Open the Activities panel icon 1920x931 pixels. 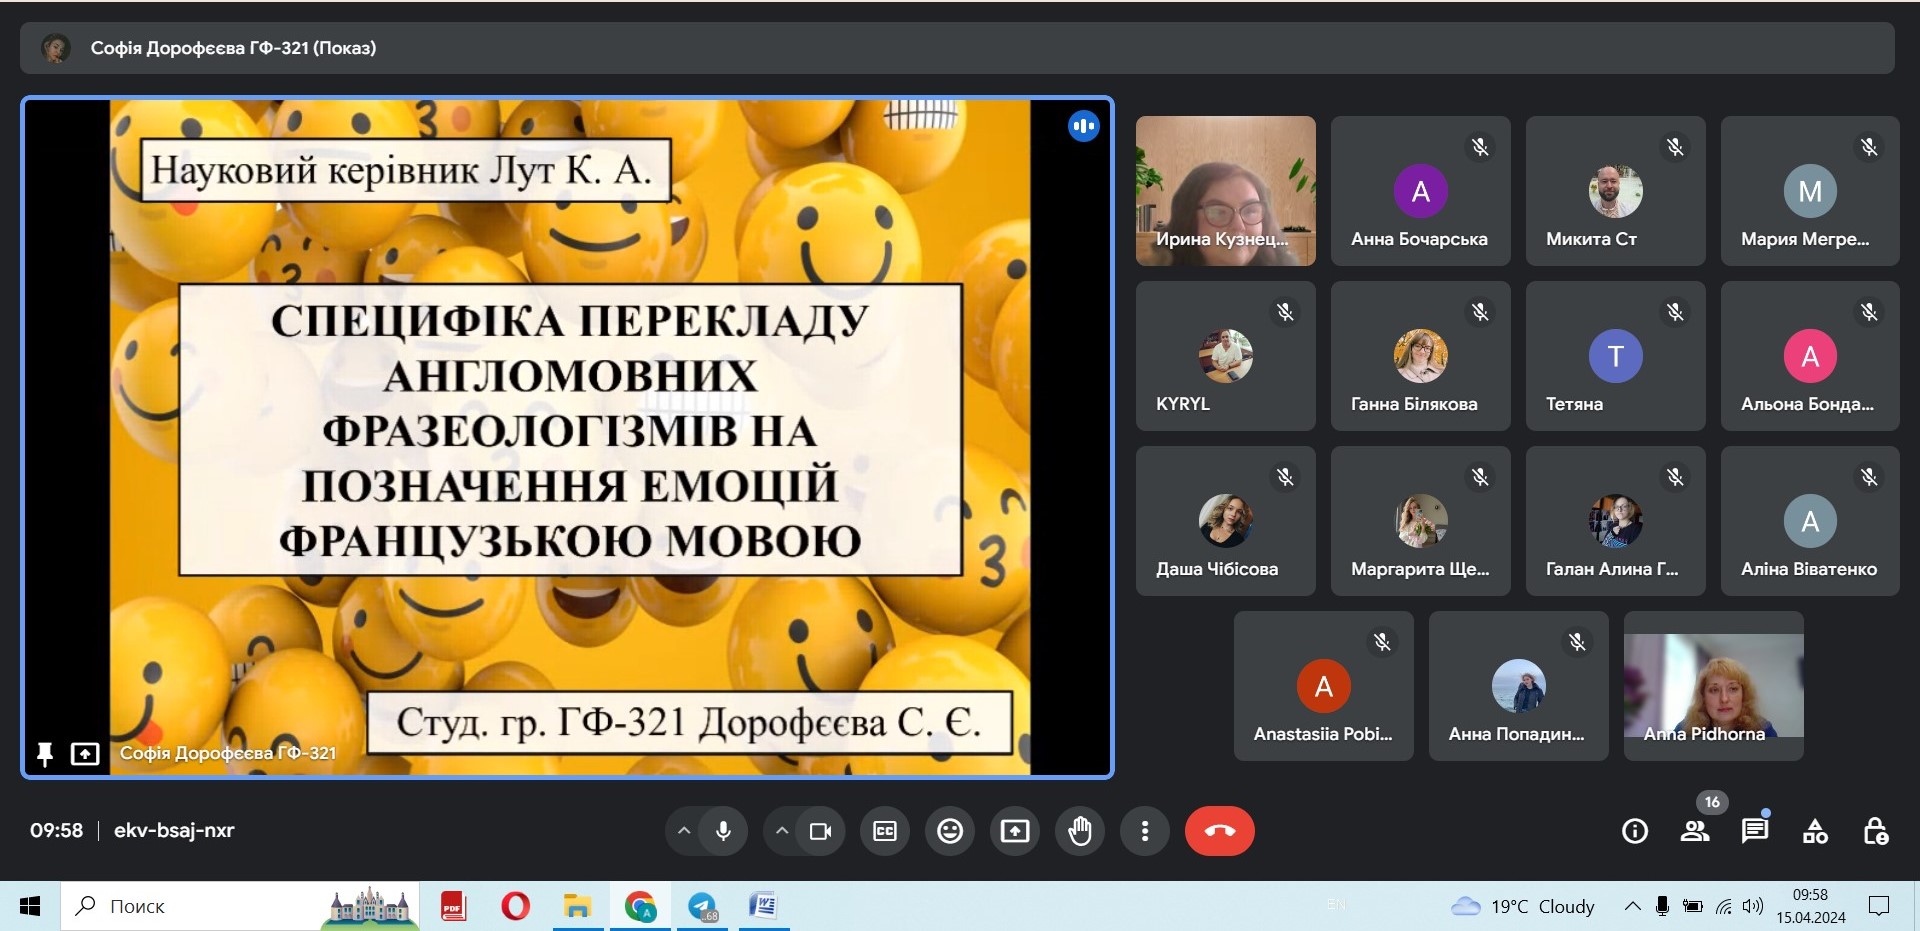pyautogui.click(x=1815, y=831)
